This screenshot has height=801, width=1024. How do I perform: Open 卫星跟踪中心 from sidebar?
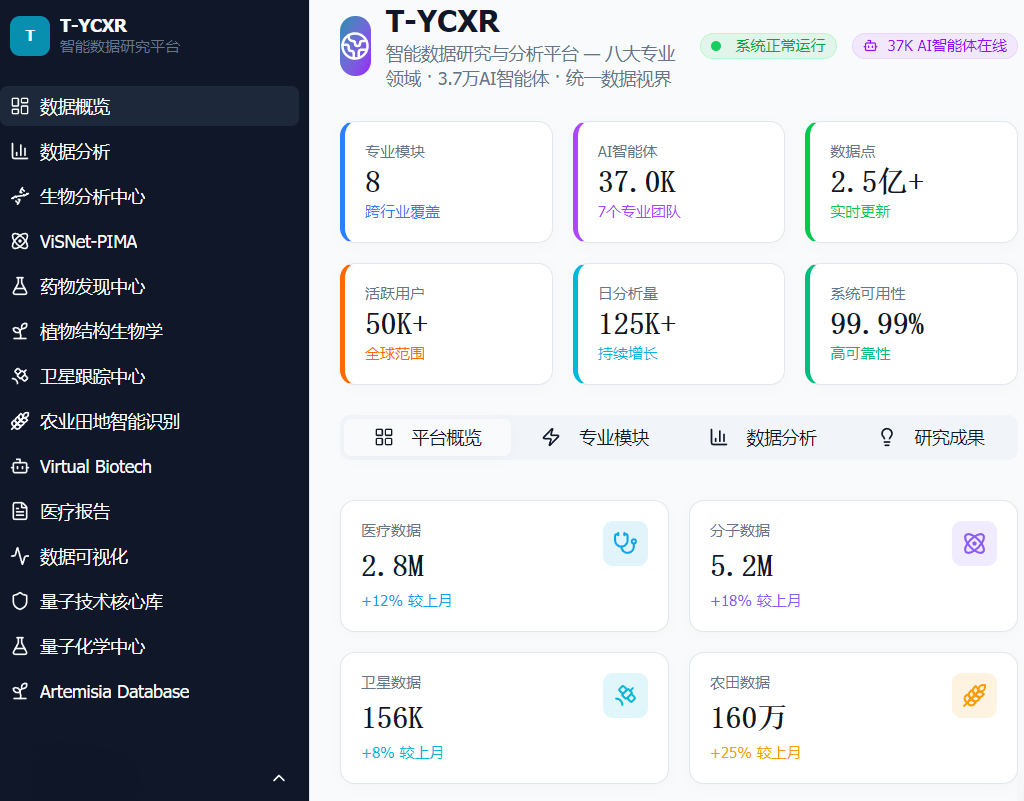click(x=150, y=376)
